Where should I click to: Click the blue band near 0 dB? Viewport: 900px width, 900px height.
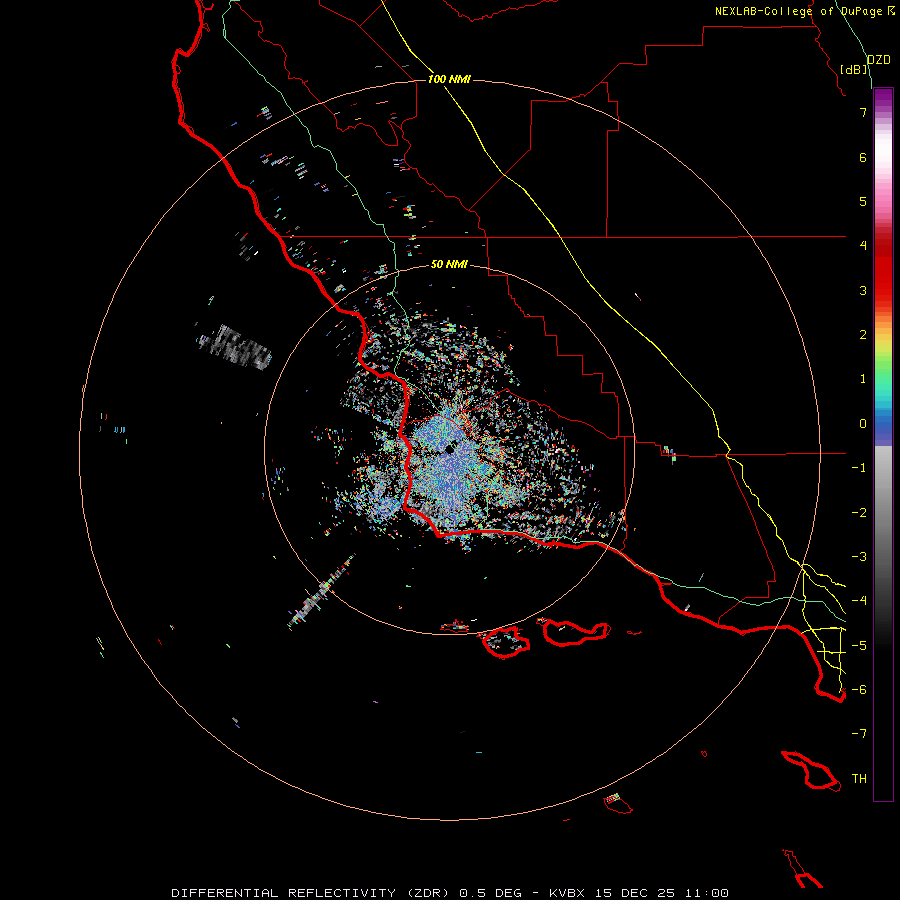coord(883,428)
